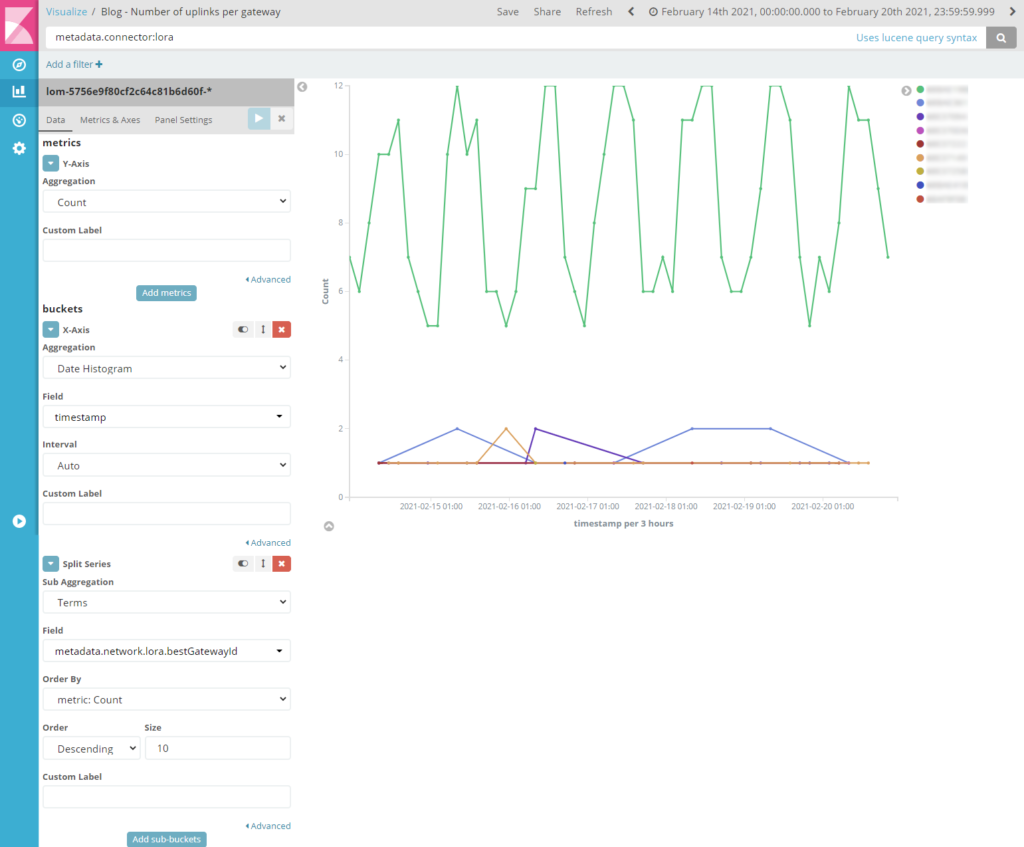Click Refresh in the top menu
Screen dimensions: 1024x847
(x=594, y=12)
